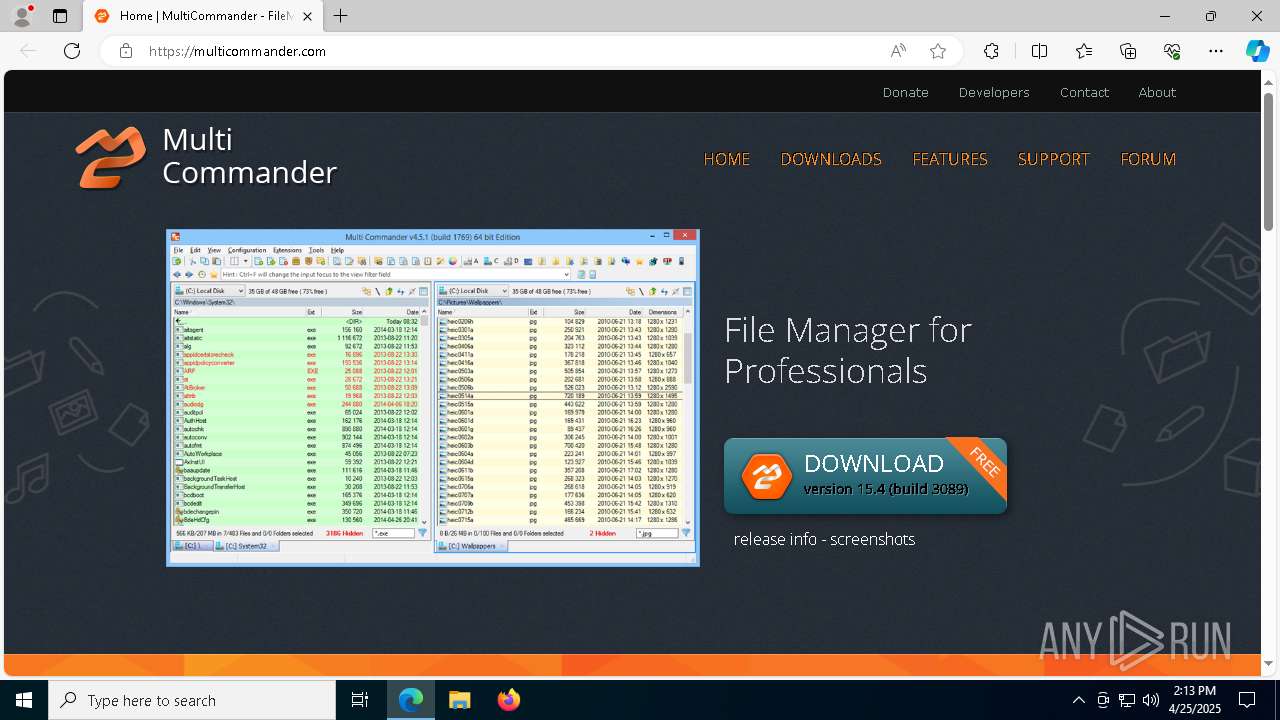The image size is (1280, 720).
Task: Open the Windows Start menu
Action: (24, 700)
